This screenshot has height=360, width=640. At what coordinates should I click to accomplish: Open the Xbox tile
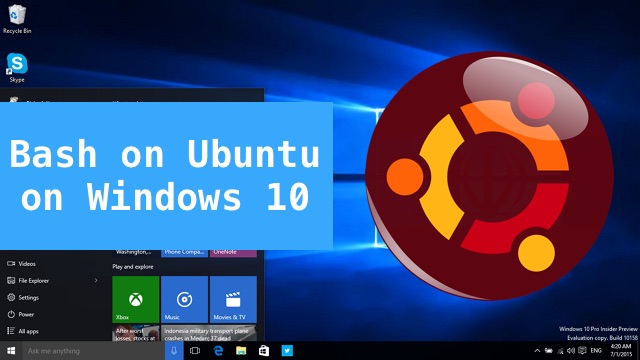coord(136,299)
